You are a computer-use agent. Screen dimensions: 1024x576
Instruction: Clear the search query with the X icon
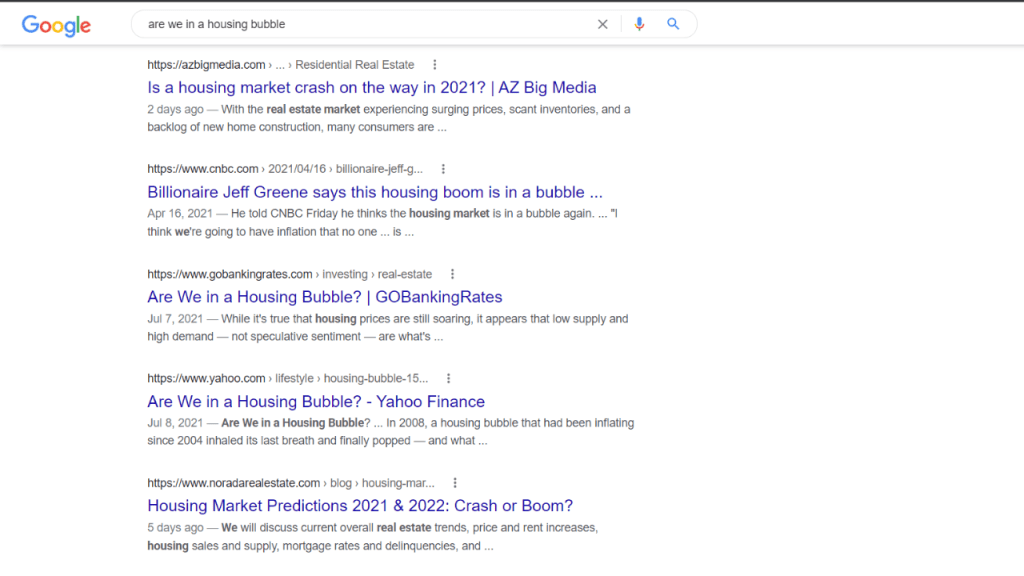point(602,23)
